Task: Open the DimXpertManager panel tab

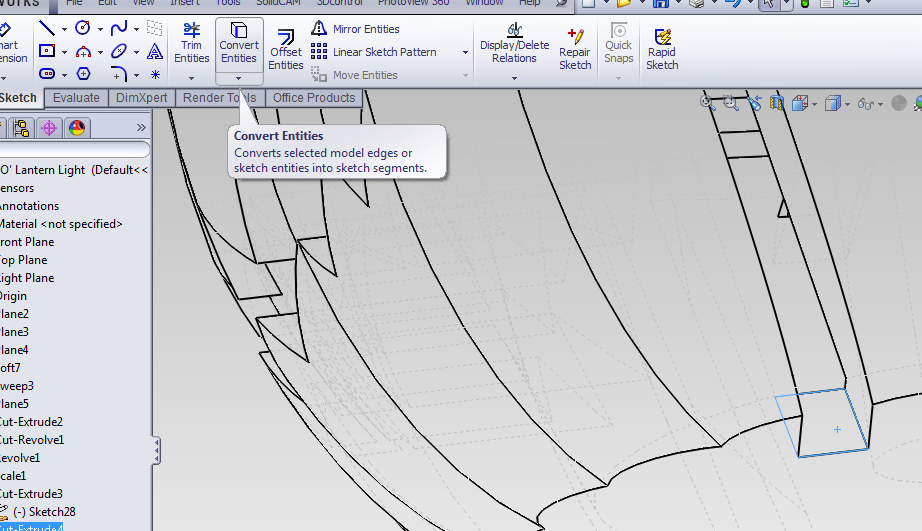Action: coord(49,128)
